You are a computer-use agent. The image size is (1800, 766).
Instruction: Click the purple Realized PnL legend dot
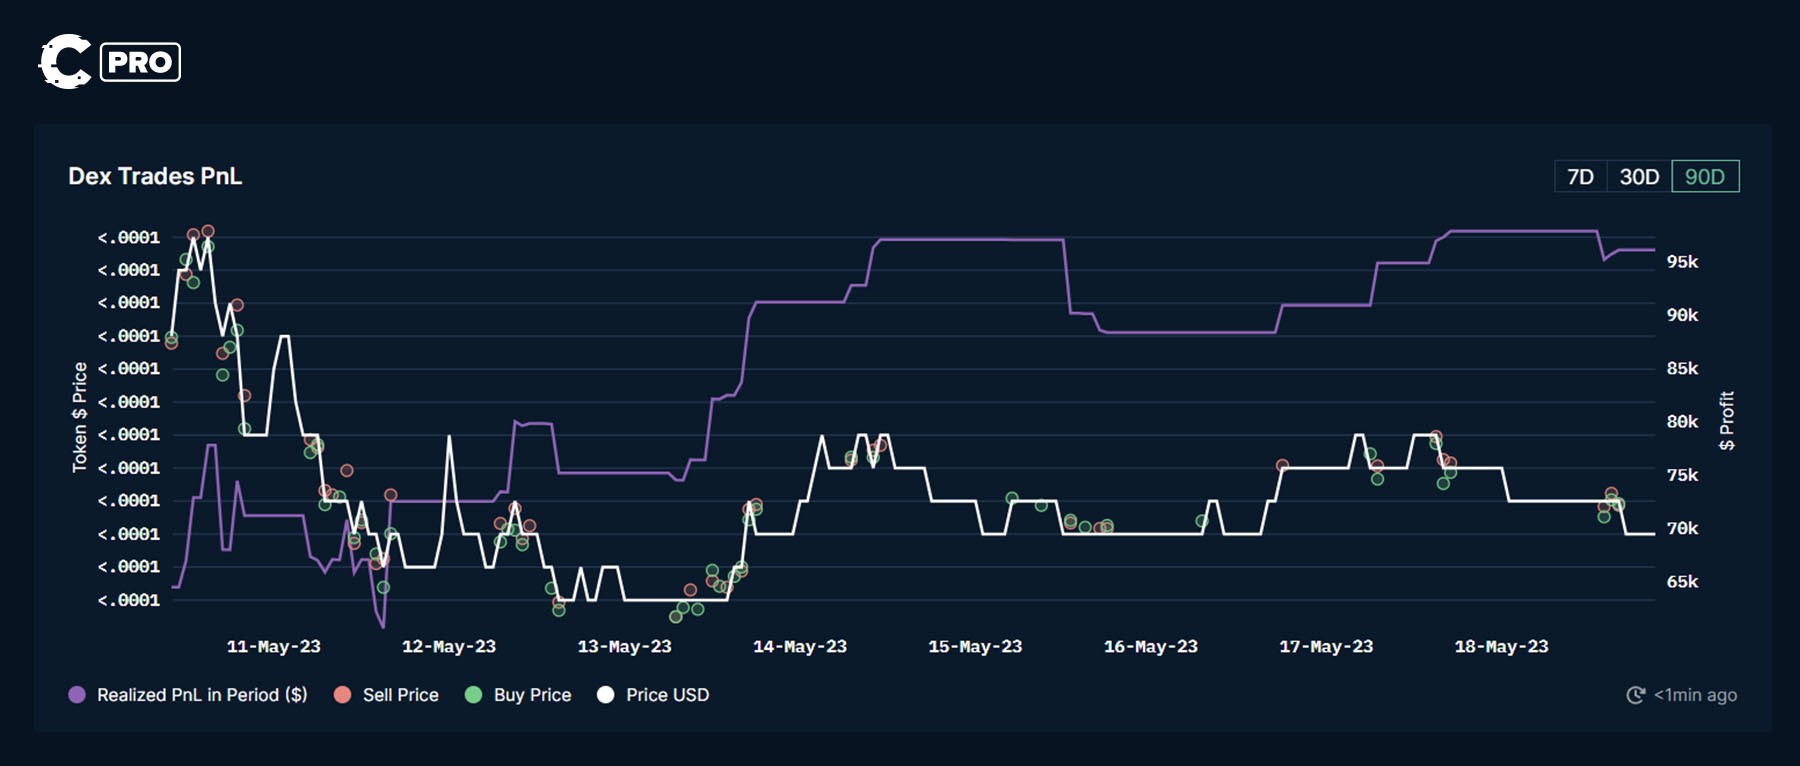pos(77,695)
